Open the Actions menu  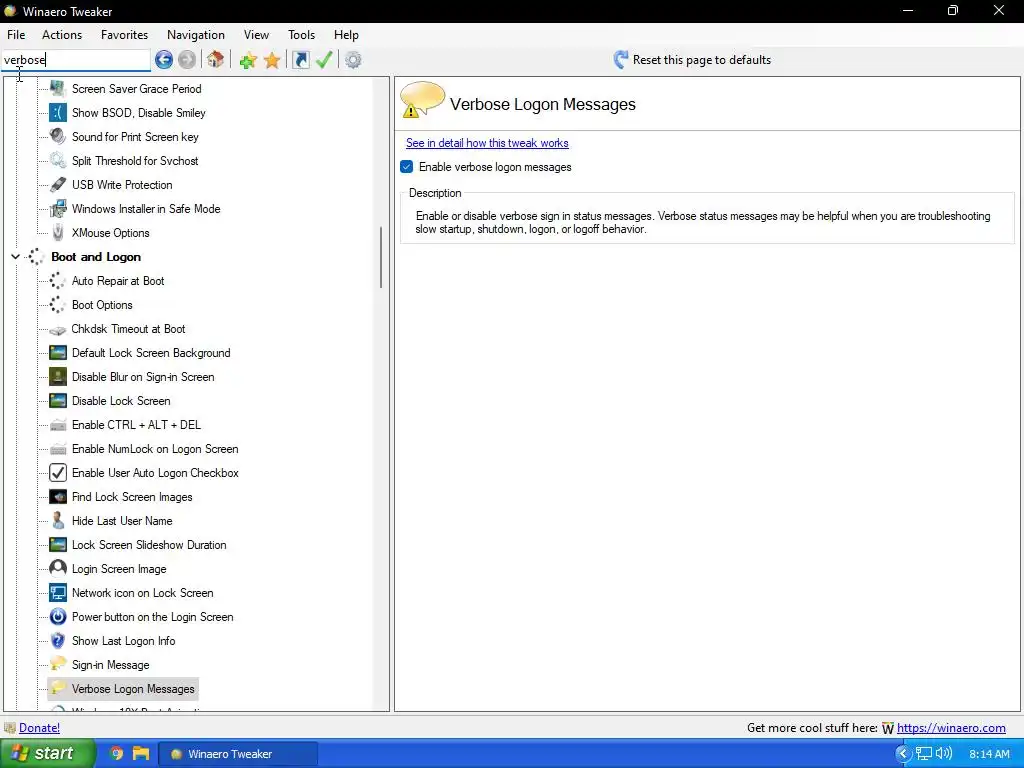[62, 35]
